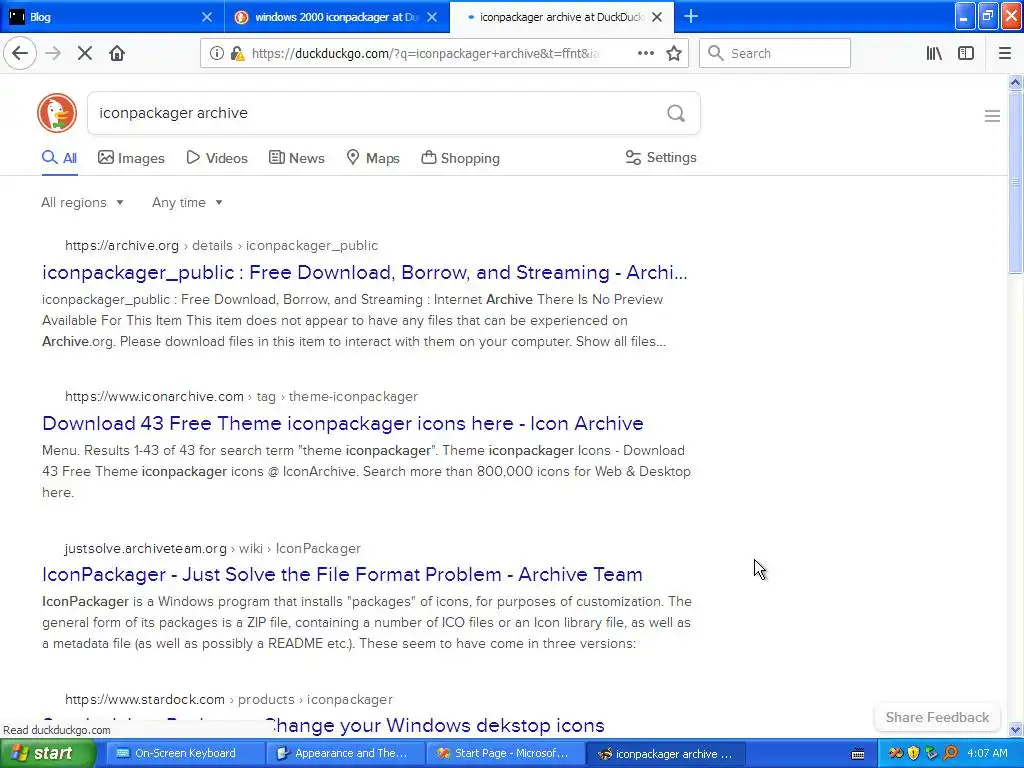Open the Windows start menu

(48, 753)
